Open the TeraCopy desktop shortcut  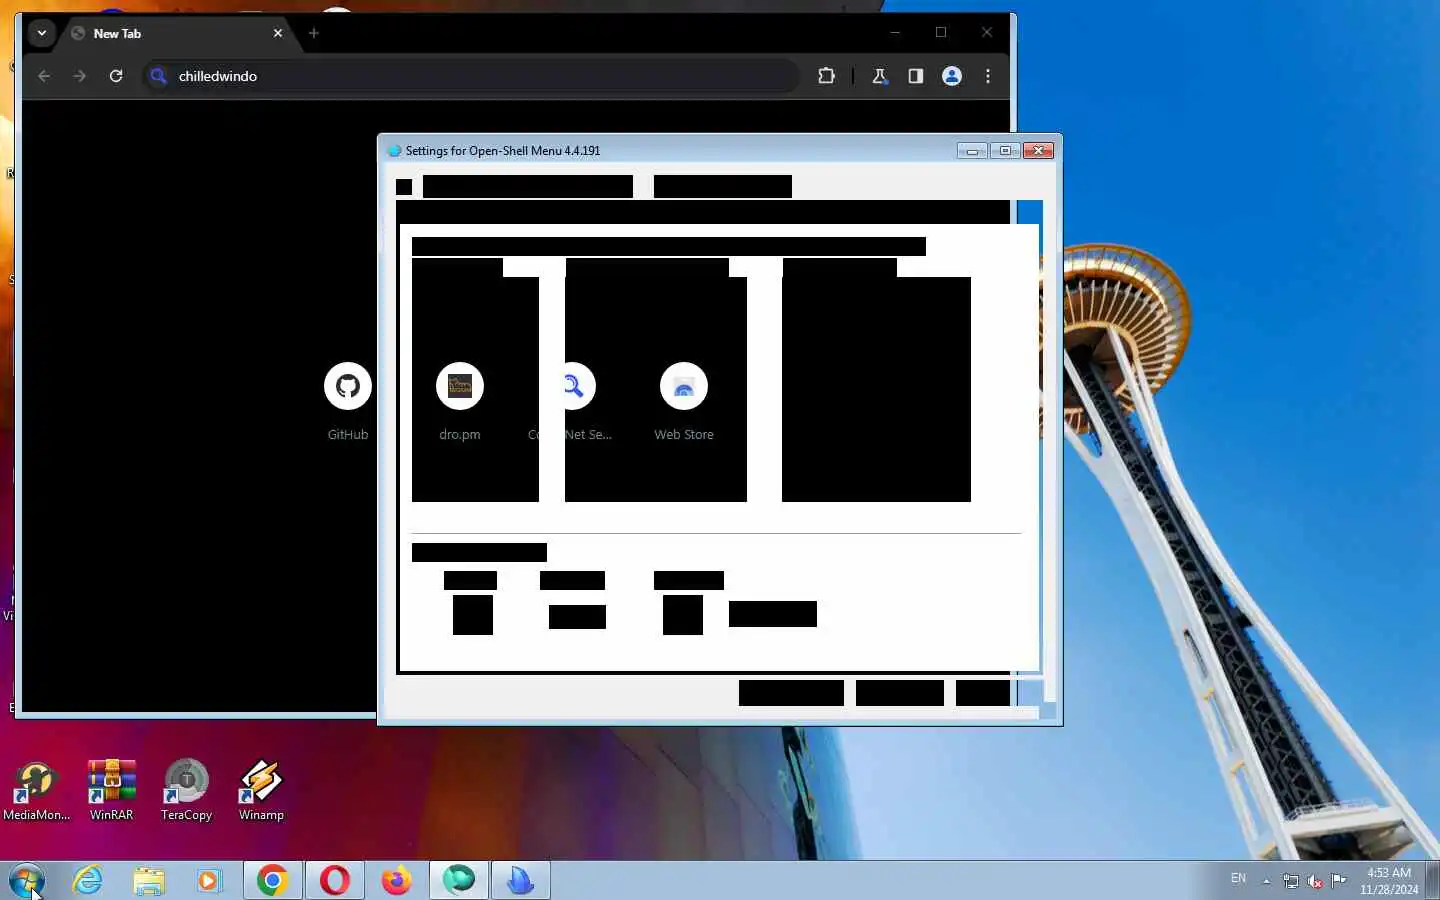tap(186, 790)
